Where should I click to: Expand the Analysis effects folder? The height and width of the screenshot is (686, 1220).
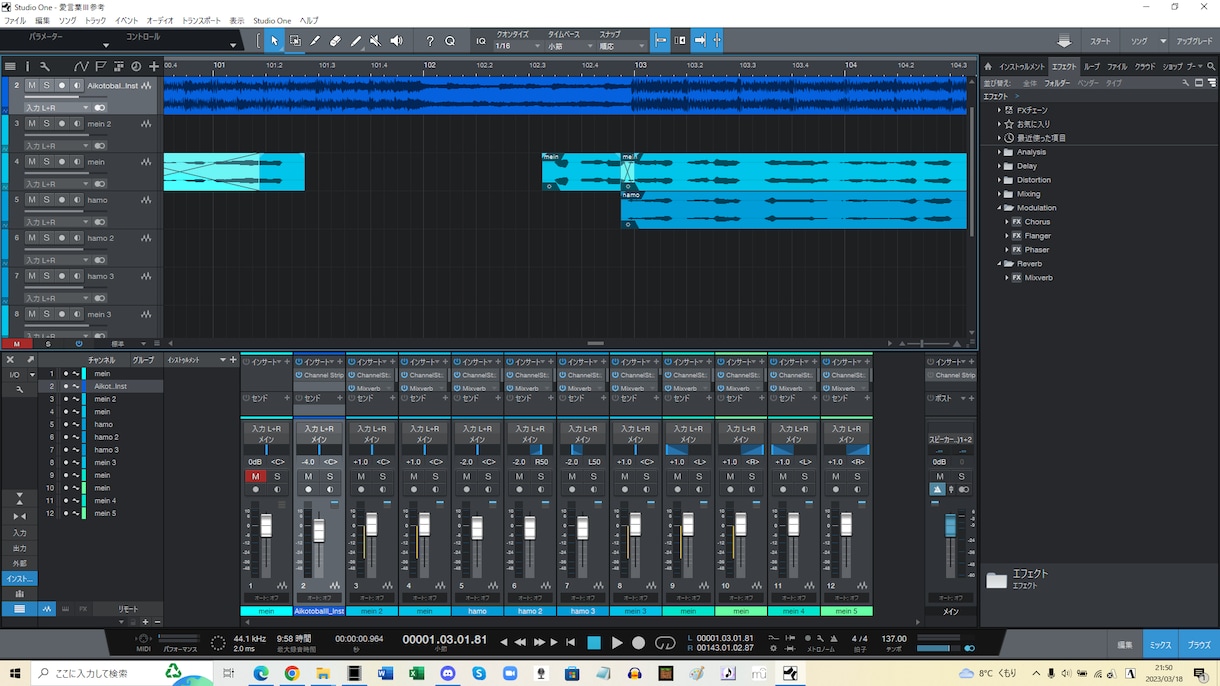[x=999, y=152]
